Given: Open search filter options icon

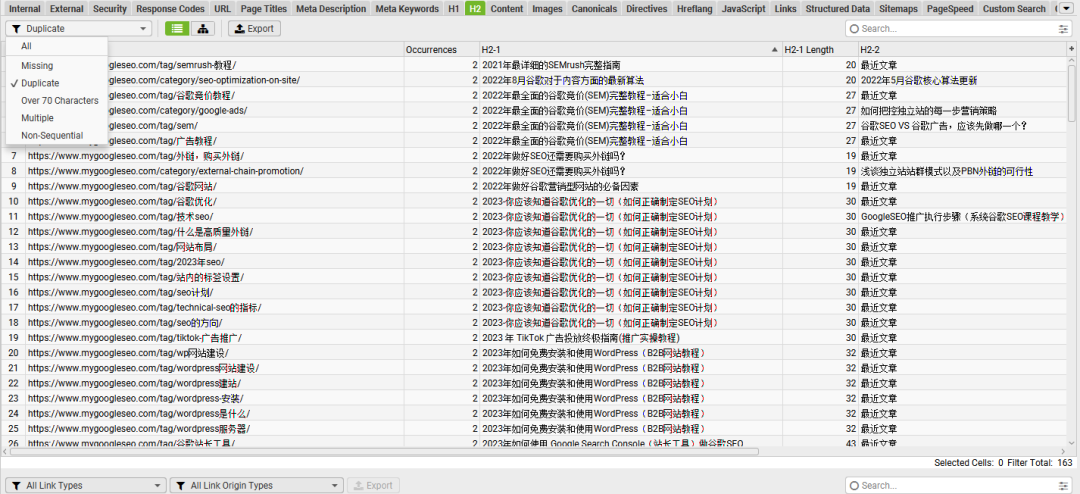Looking at the screenshot, I should [x=1063, y=29].
